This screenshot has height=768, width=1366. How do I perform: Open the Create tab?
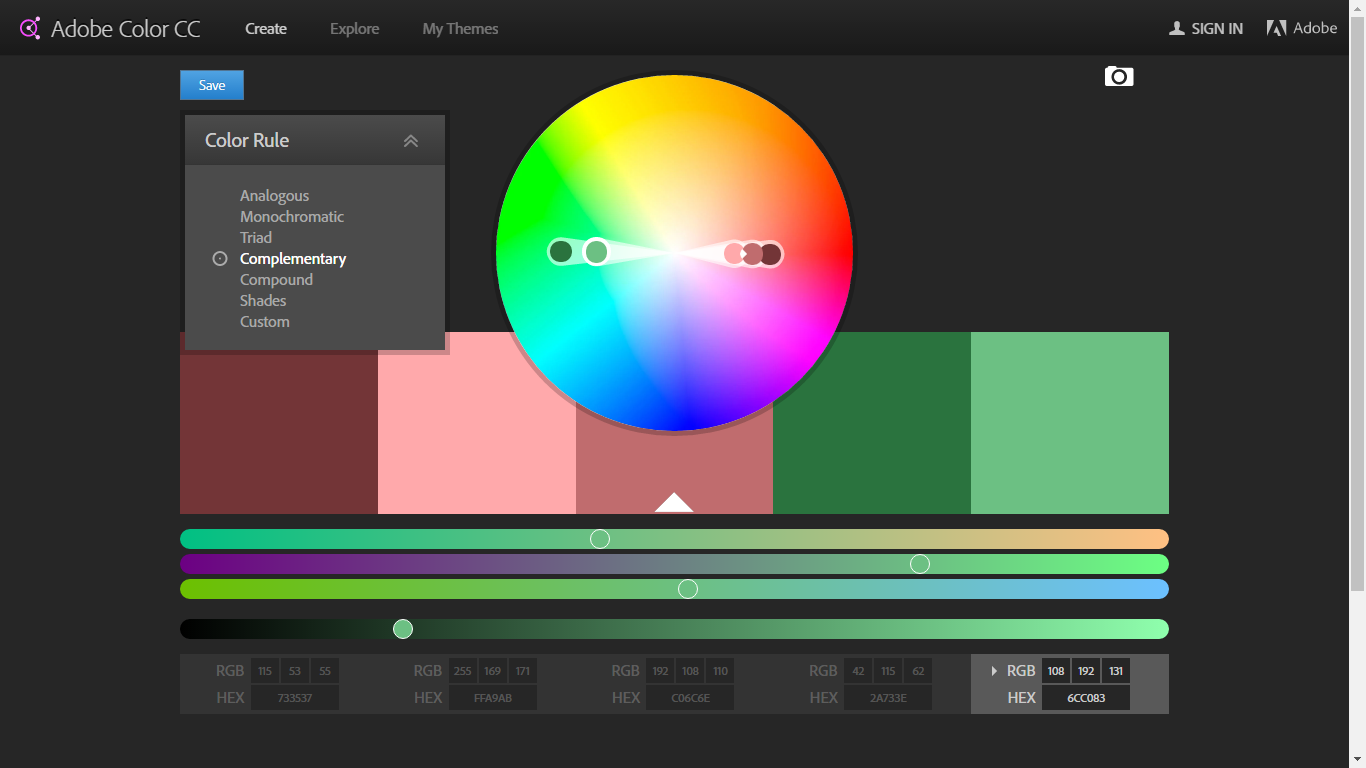[x=266, y=29]
